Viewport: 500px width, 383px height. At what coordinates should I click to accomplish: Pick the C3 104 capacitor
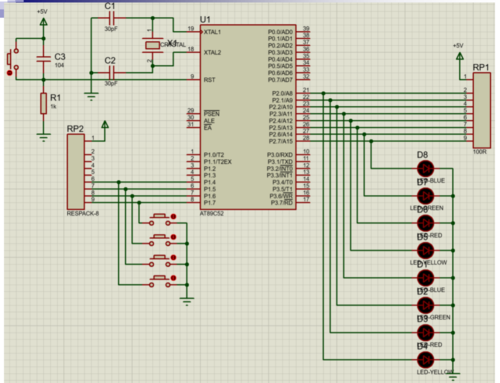tap(43, 59)
